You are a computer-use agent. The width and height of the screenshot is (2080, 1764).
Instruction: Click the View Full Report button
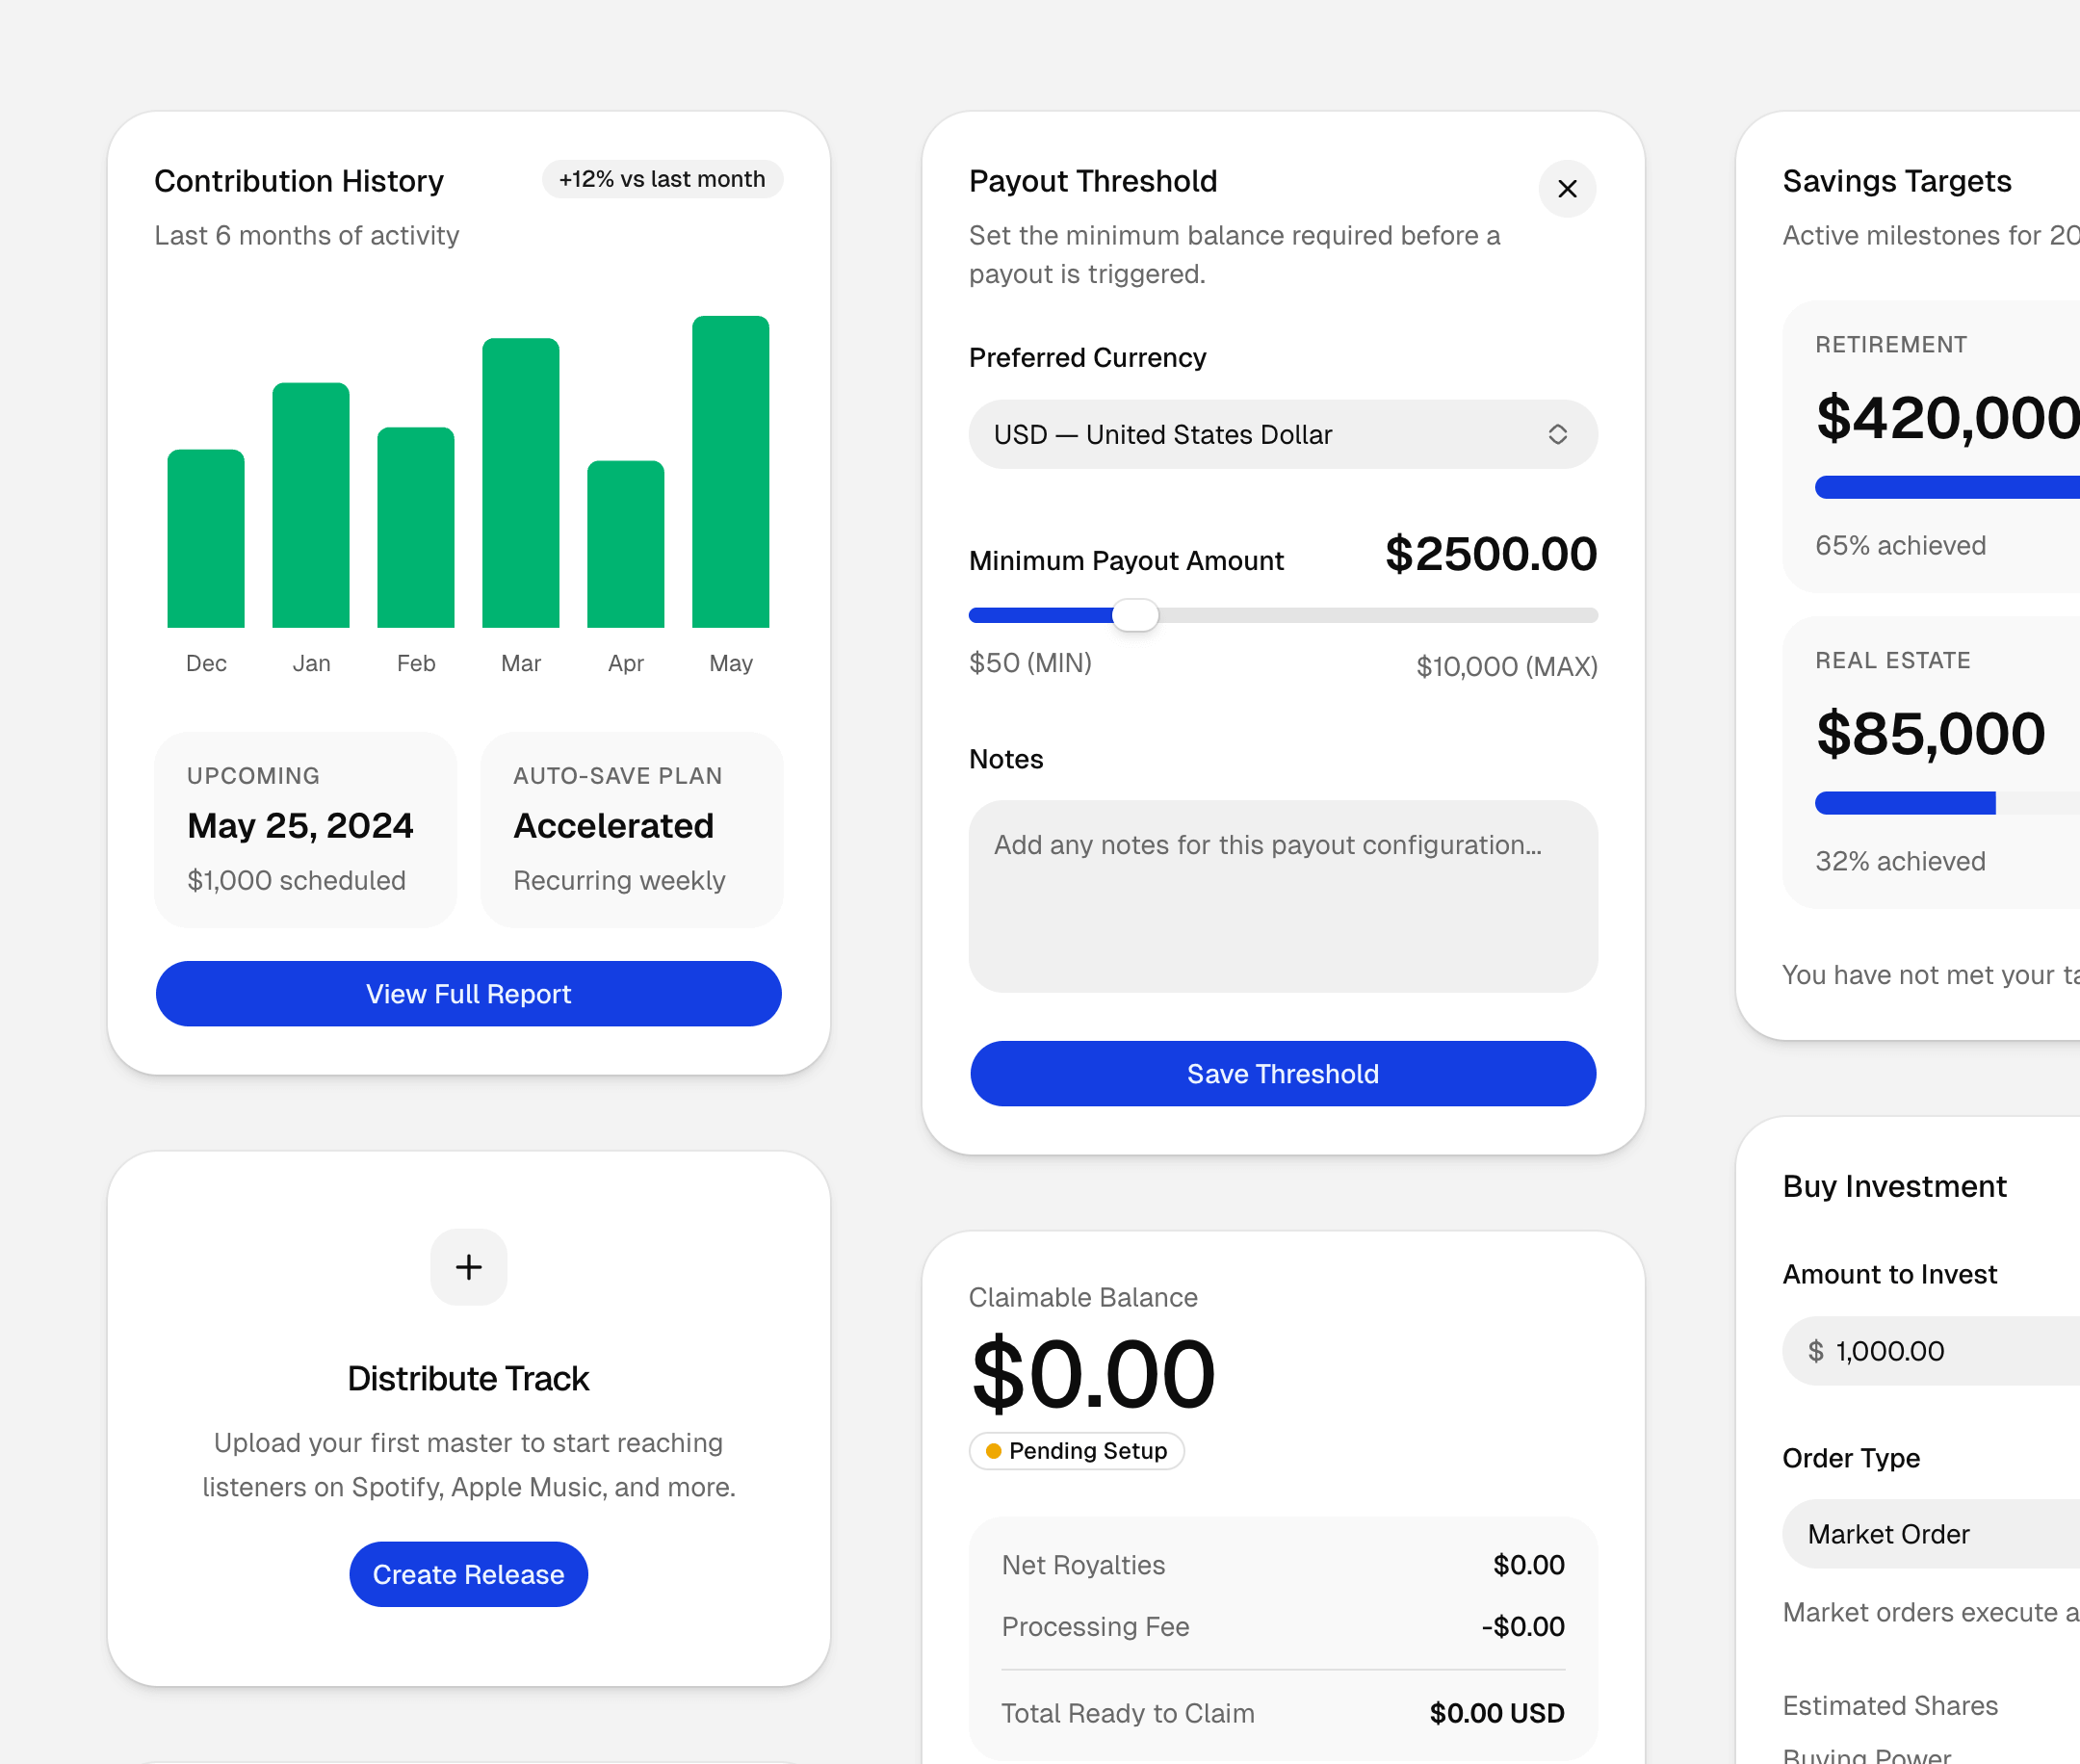(x=468, y=994)
